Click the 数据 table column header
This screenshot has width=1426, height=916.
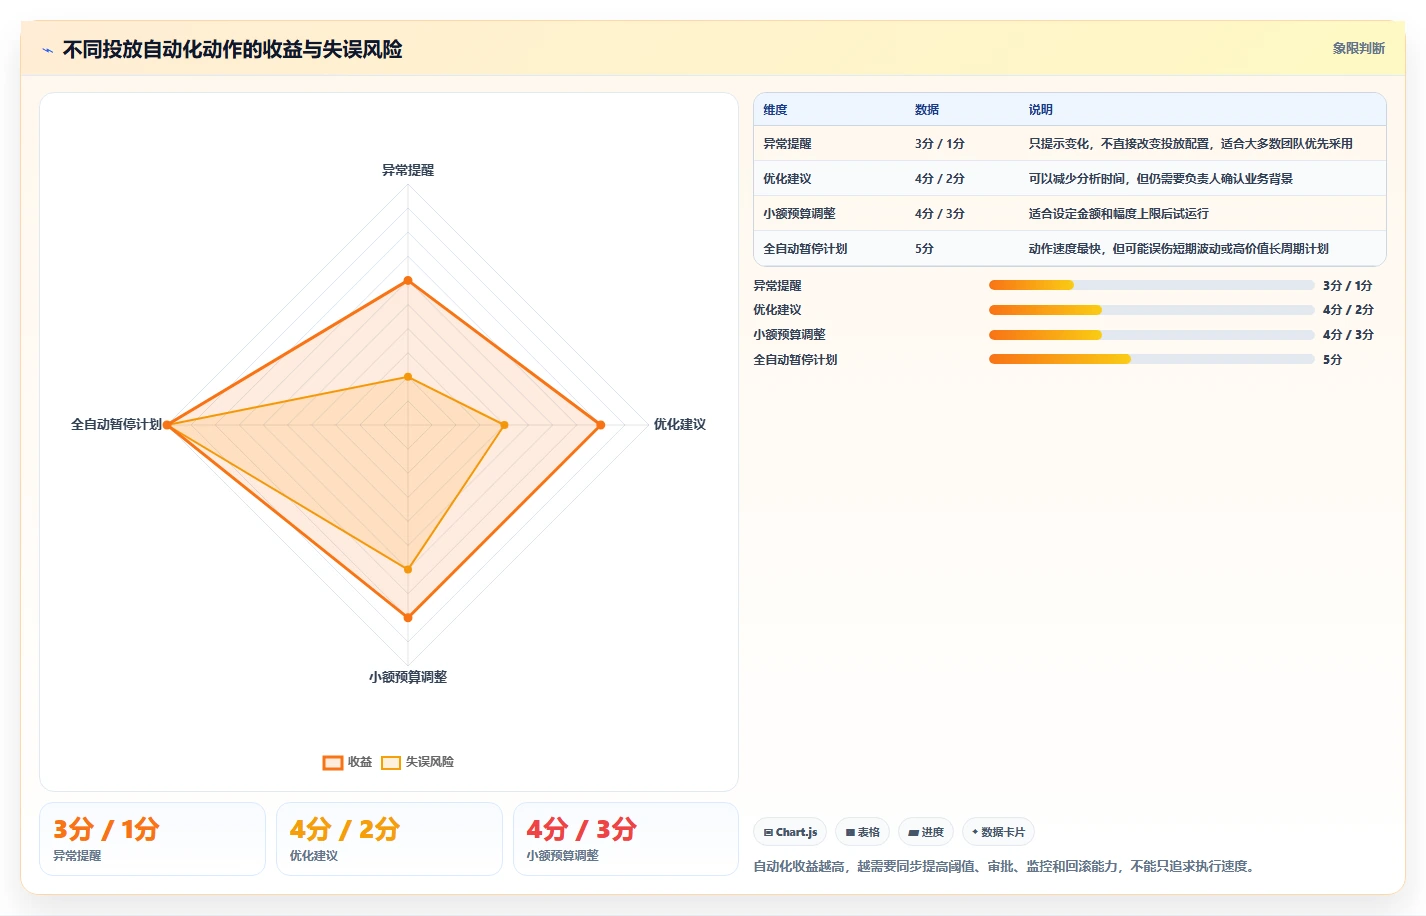[x=927, y=110]
